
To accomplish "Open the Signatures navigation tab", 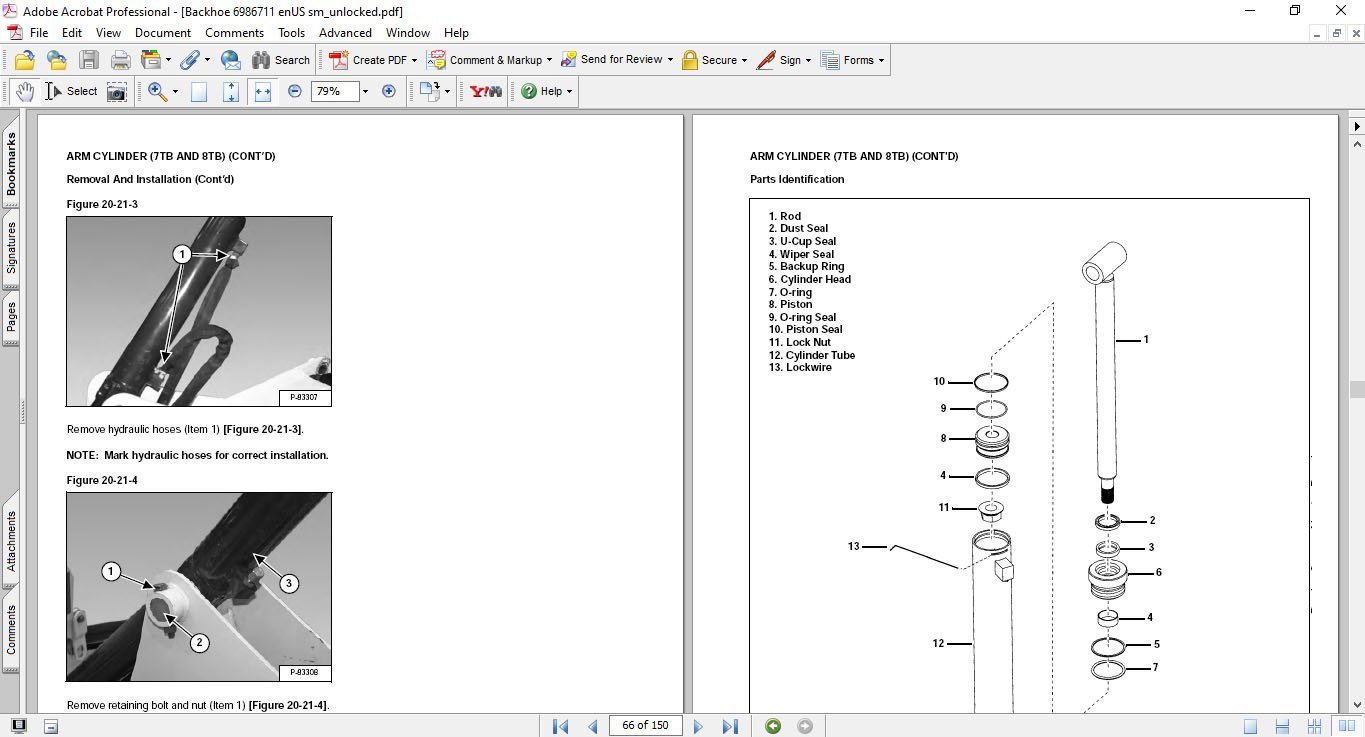I will pos(11,248).
